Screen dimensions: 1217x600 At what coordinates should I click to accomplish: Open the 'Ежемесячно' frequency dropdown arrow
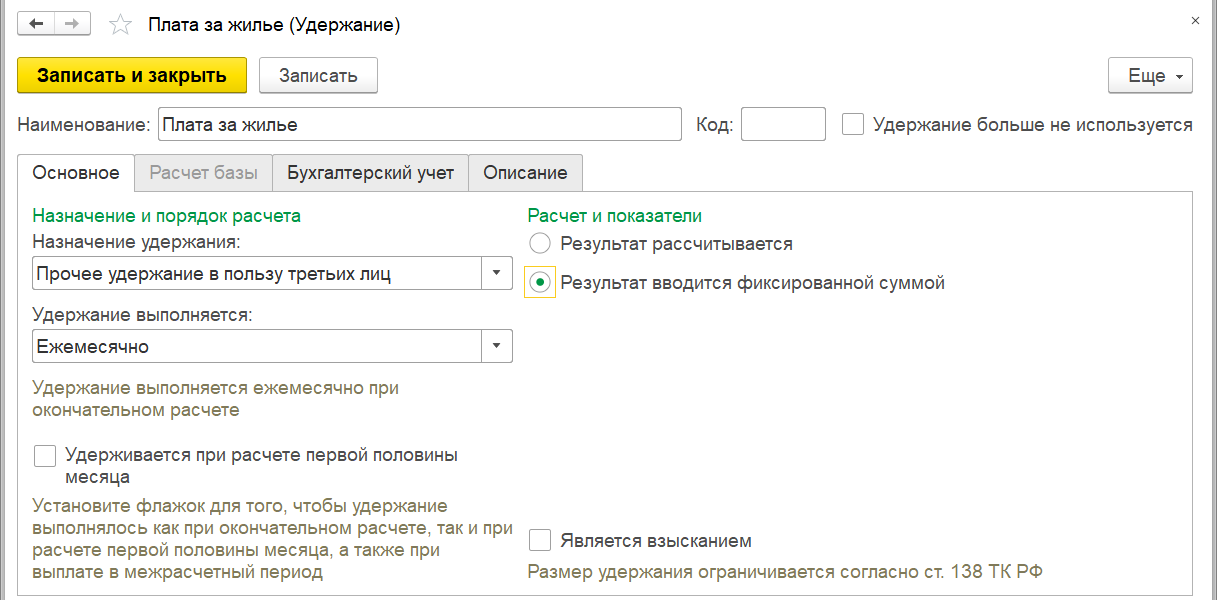(497, 347)
